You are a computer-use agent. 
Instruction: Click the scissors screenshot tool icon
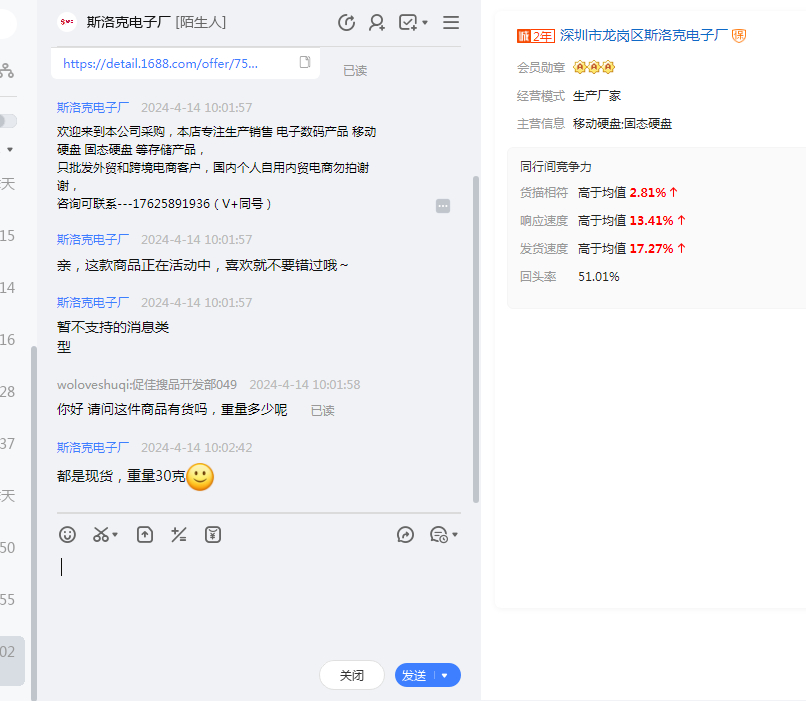click(x=100, y=535)
